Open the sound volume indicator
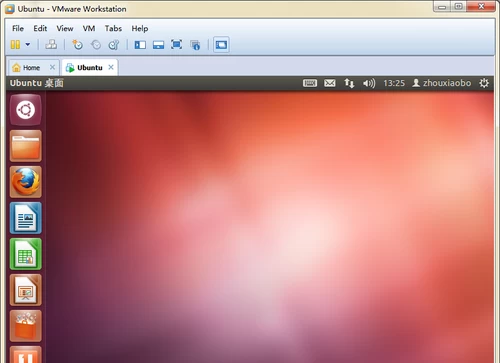500x363 pixels. tap(369, 83)
